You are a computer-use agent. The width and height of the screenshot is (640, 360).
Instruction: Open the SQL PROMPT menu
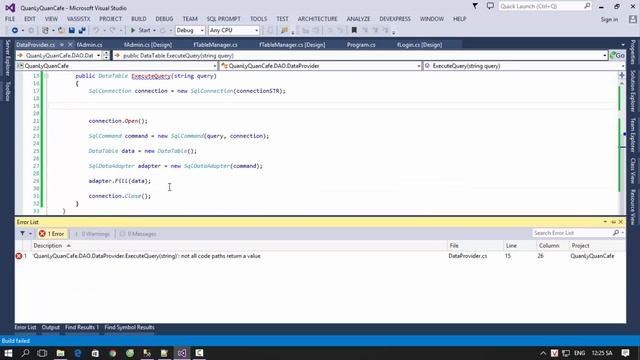[223, 19]
